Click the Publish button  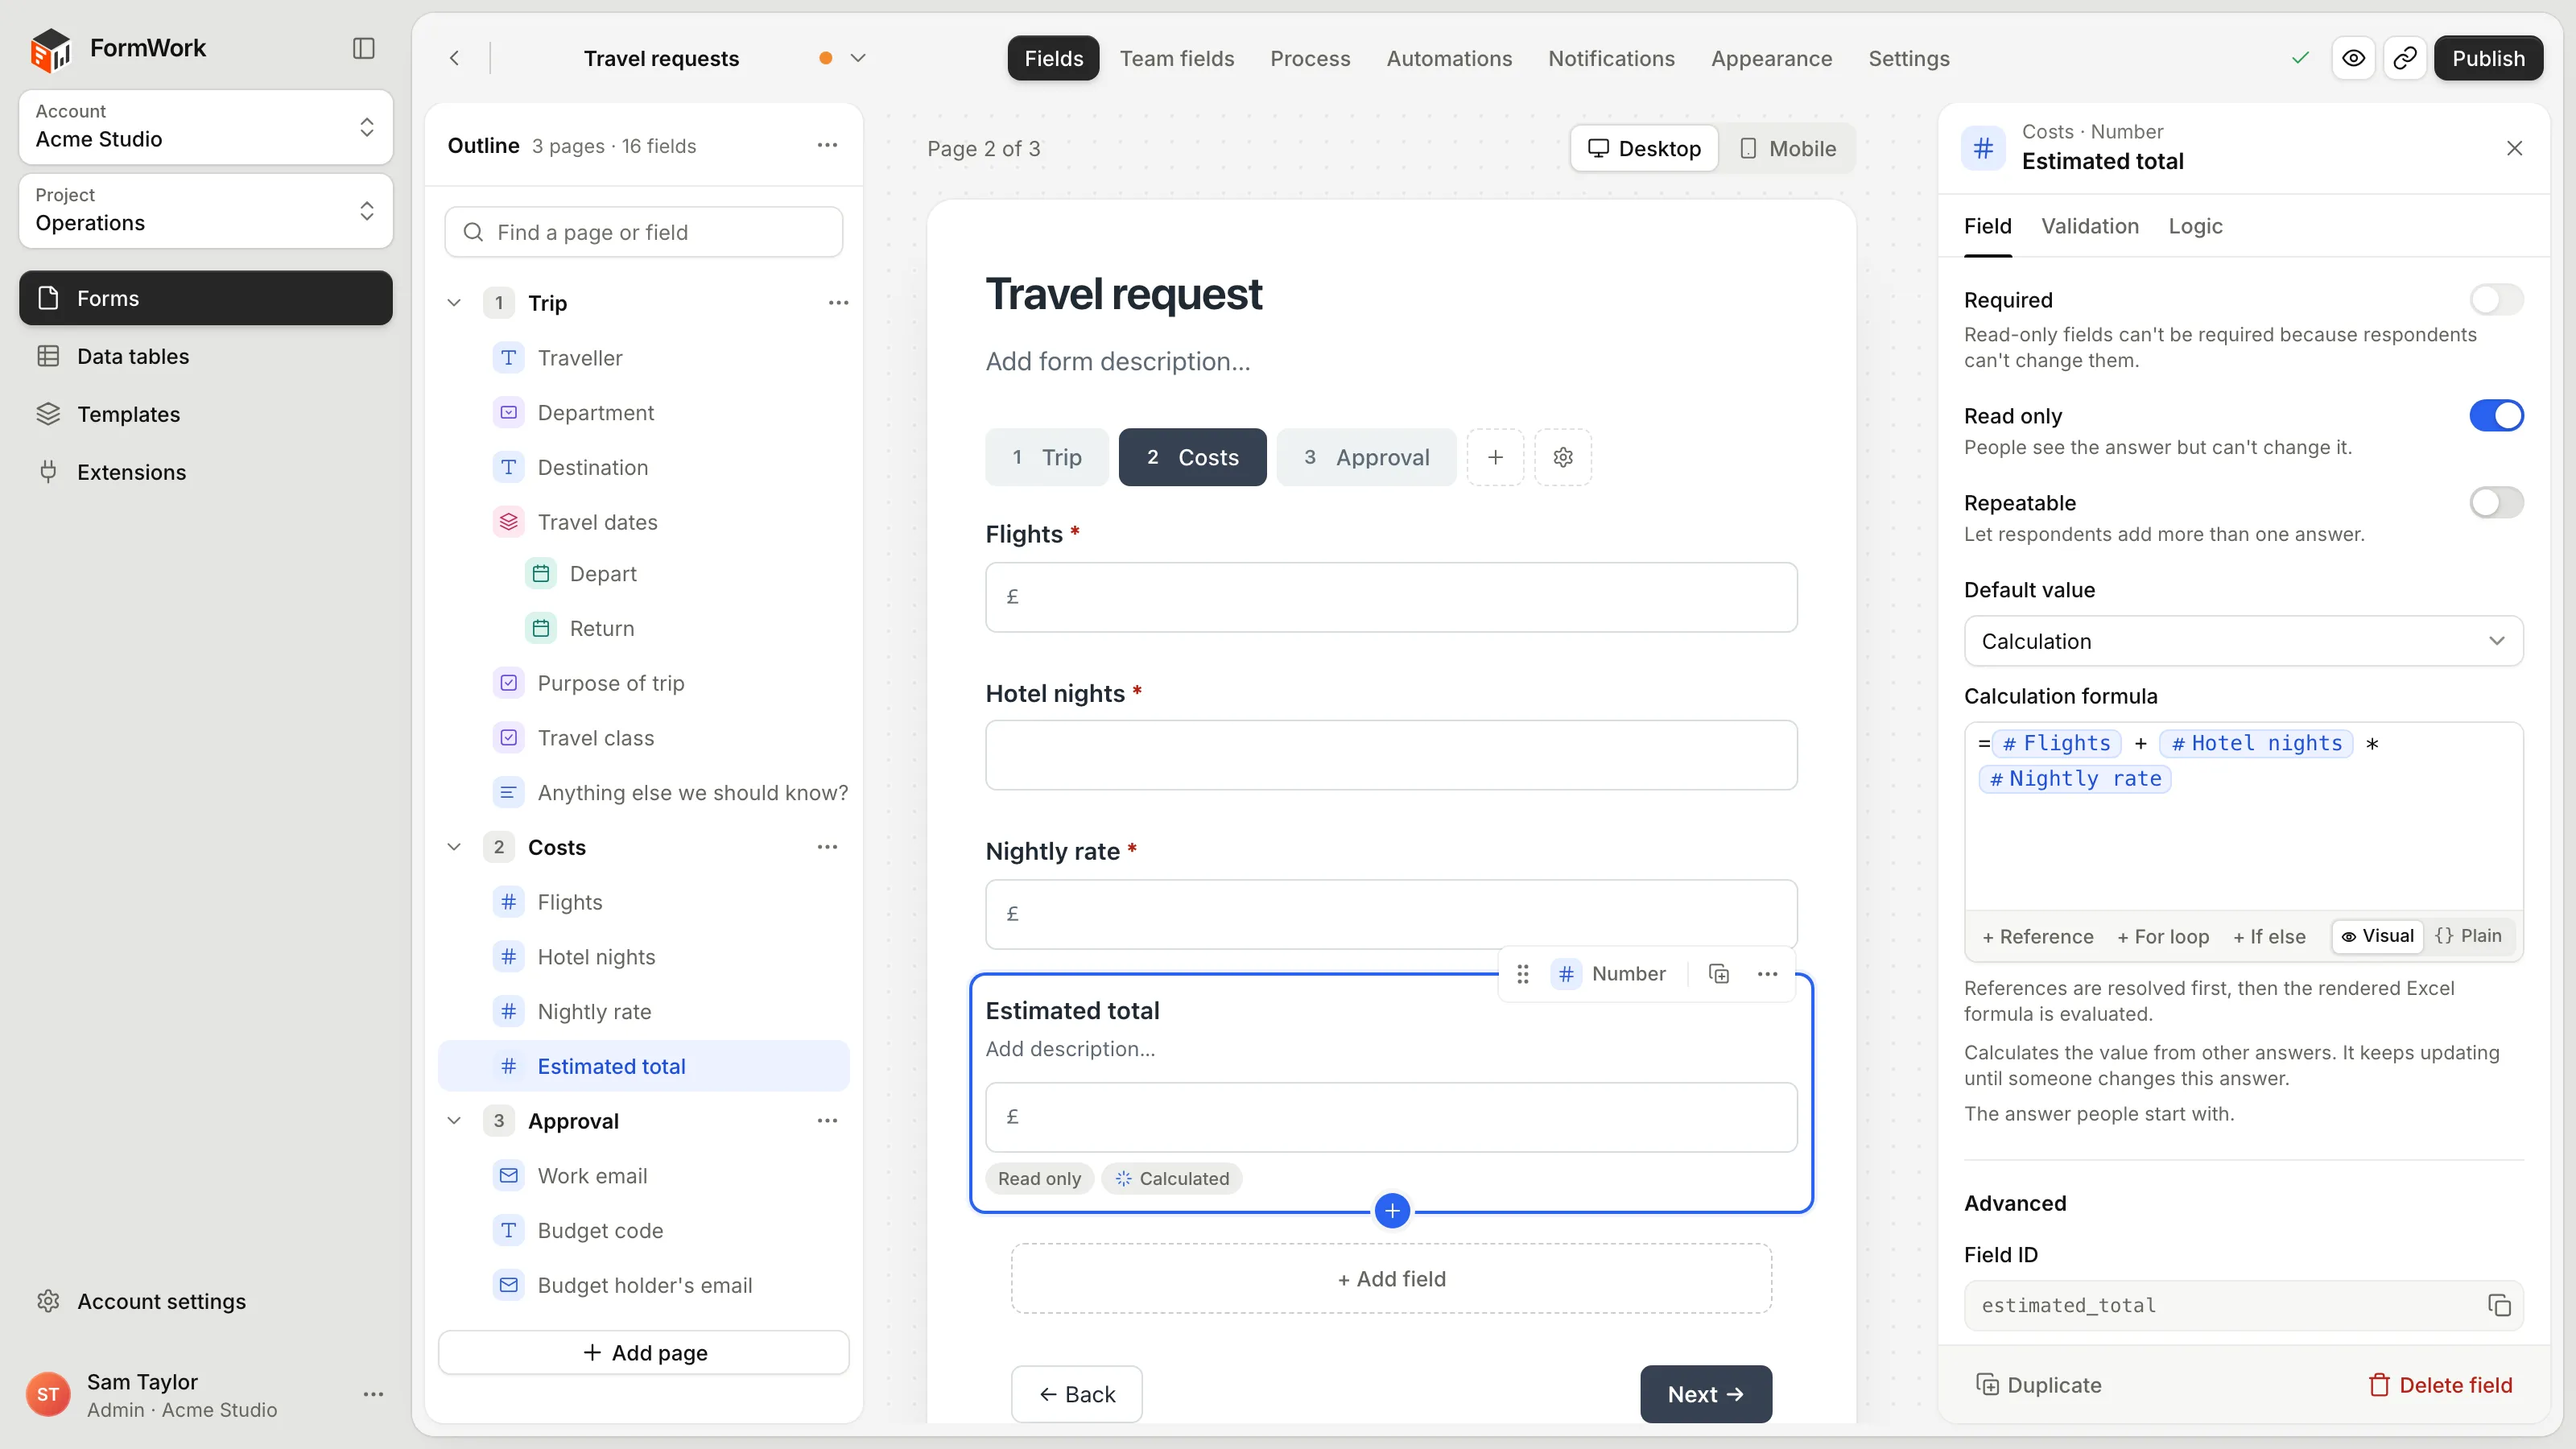pos(2488,58)
